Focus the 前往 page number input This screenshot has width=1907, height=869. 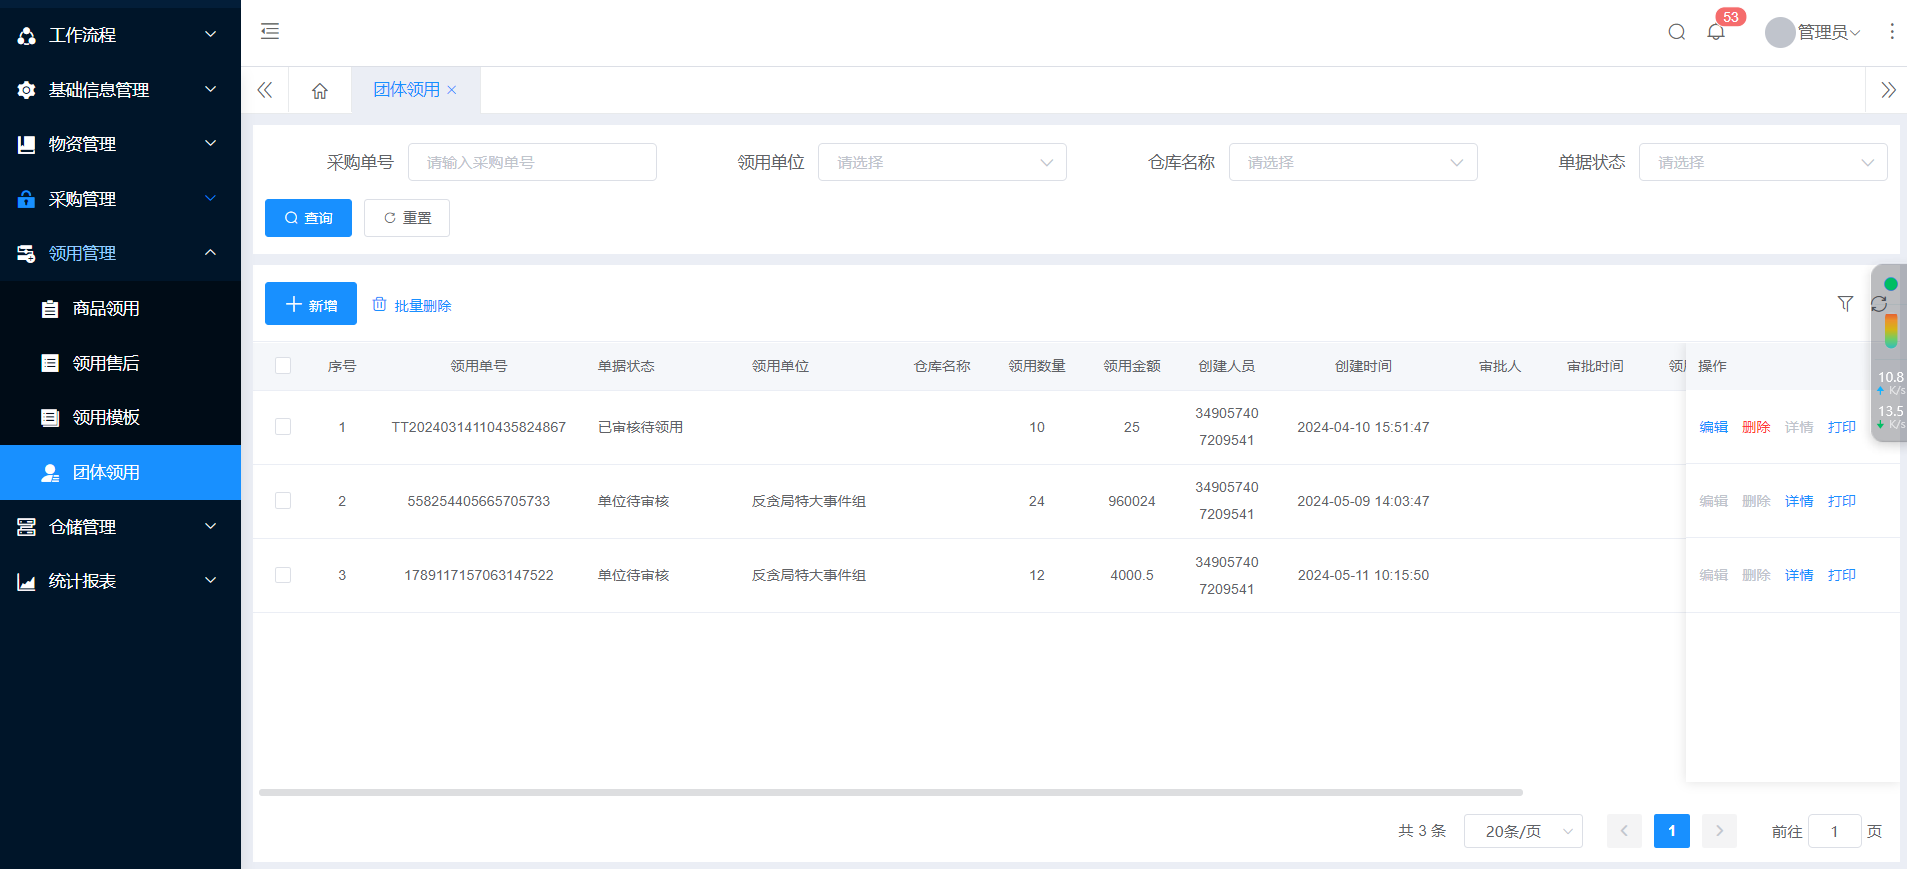[1834, 831]
